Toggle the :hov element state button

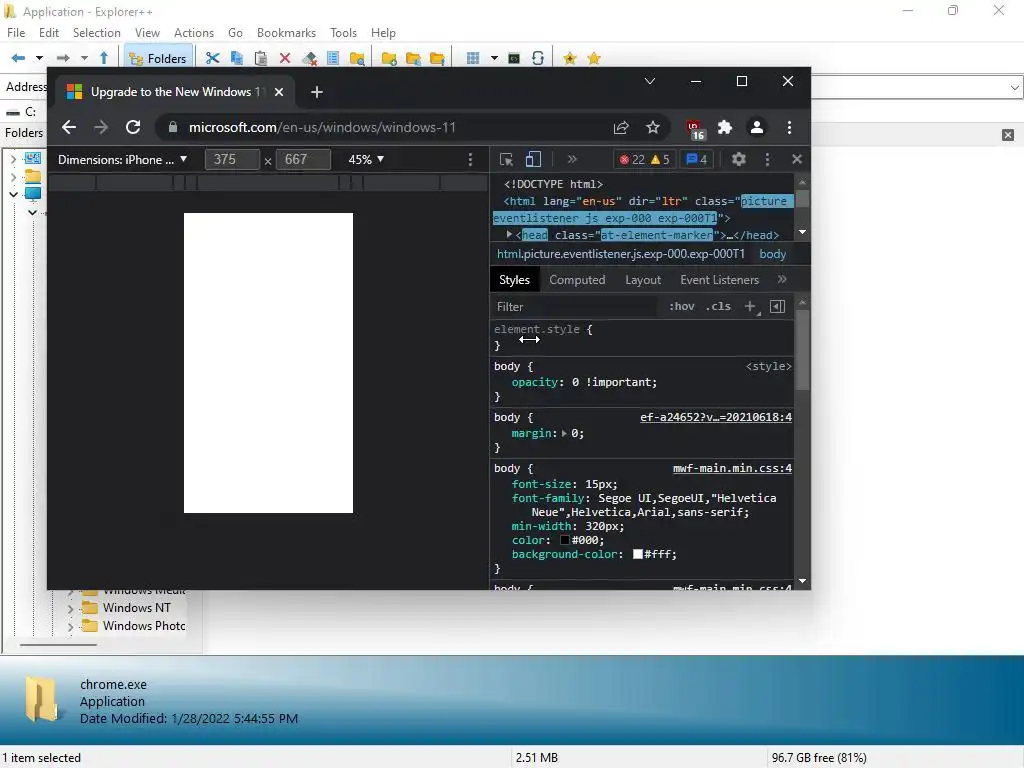[682, 306]
